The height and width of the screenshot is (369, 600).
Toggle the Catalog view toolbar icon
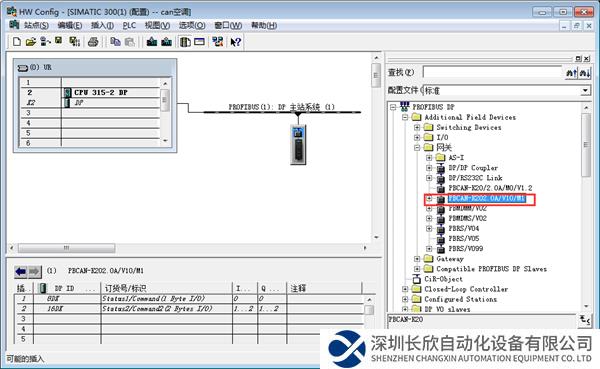coord(185,42)
